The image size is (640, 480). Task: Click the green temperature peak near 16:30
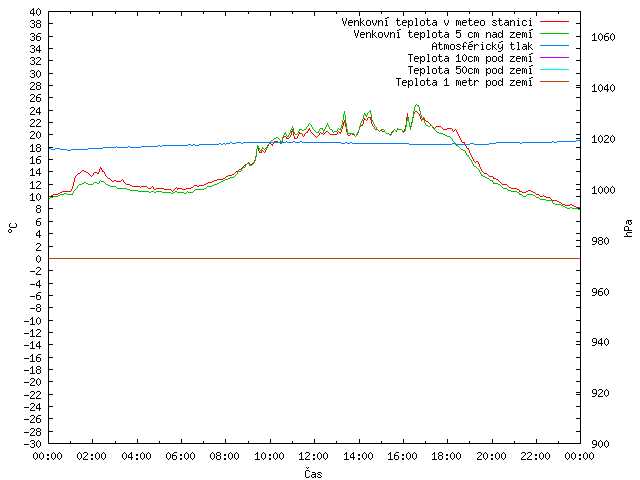(x=417, y=105)
